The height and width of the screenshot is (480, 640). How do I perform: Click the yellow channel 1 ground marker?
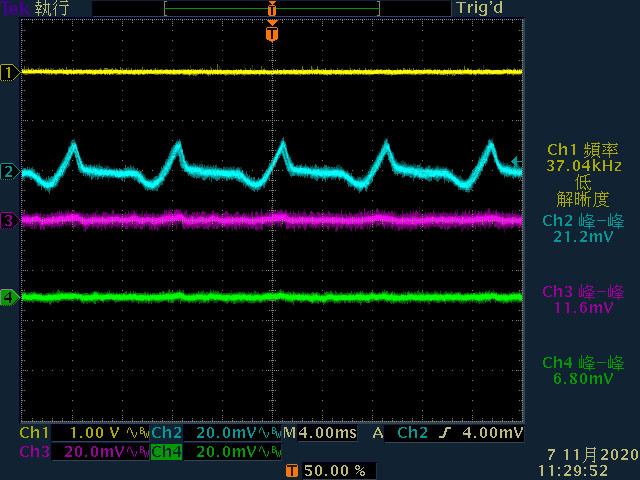[9, 72]
